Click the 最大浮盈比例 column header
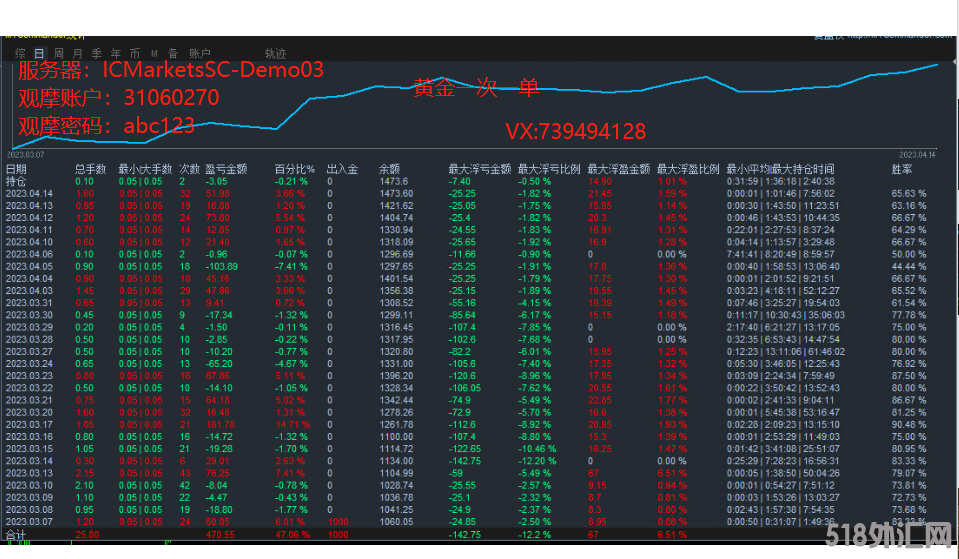 [x=688, y=169]
